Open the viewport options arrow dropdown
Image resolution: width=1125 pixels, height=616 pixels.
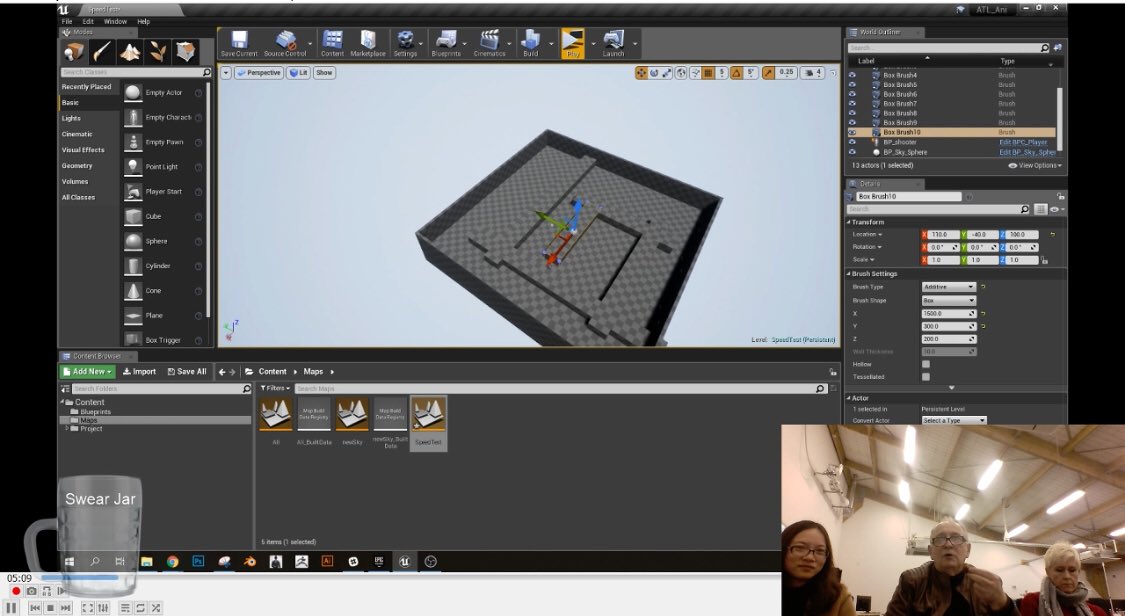pos(226,72)
